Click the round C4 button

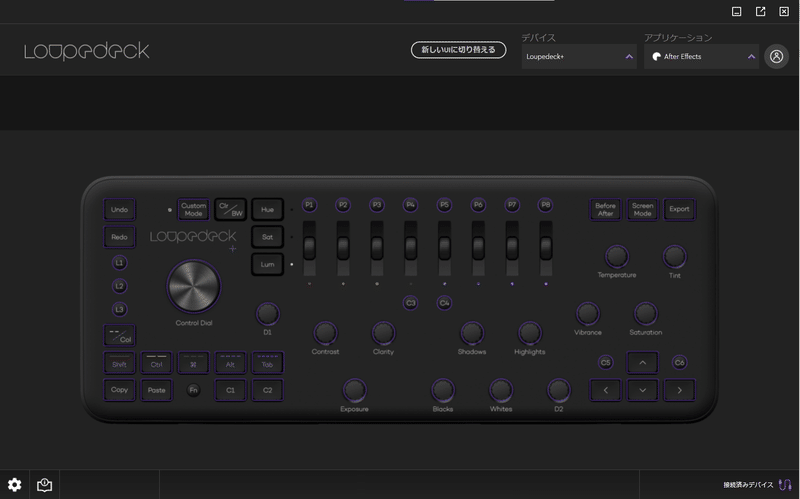pos(444,303)
